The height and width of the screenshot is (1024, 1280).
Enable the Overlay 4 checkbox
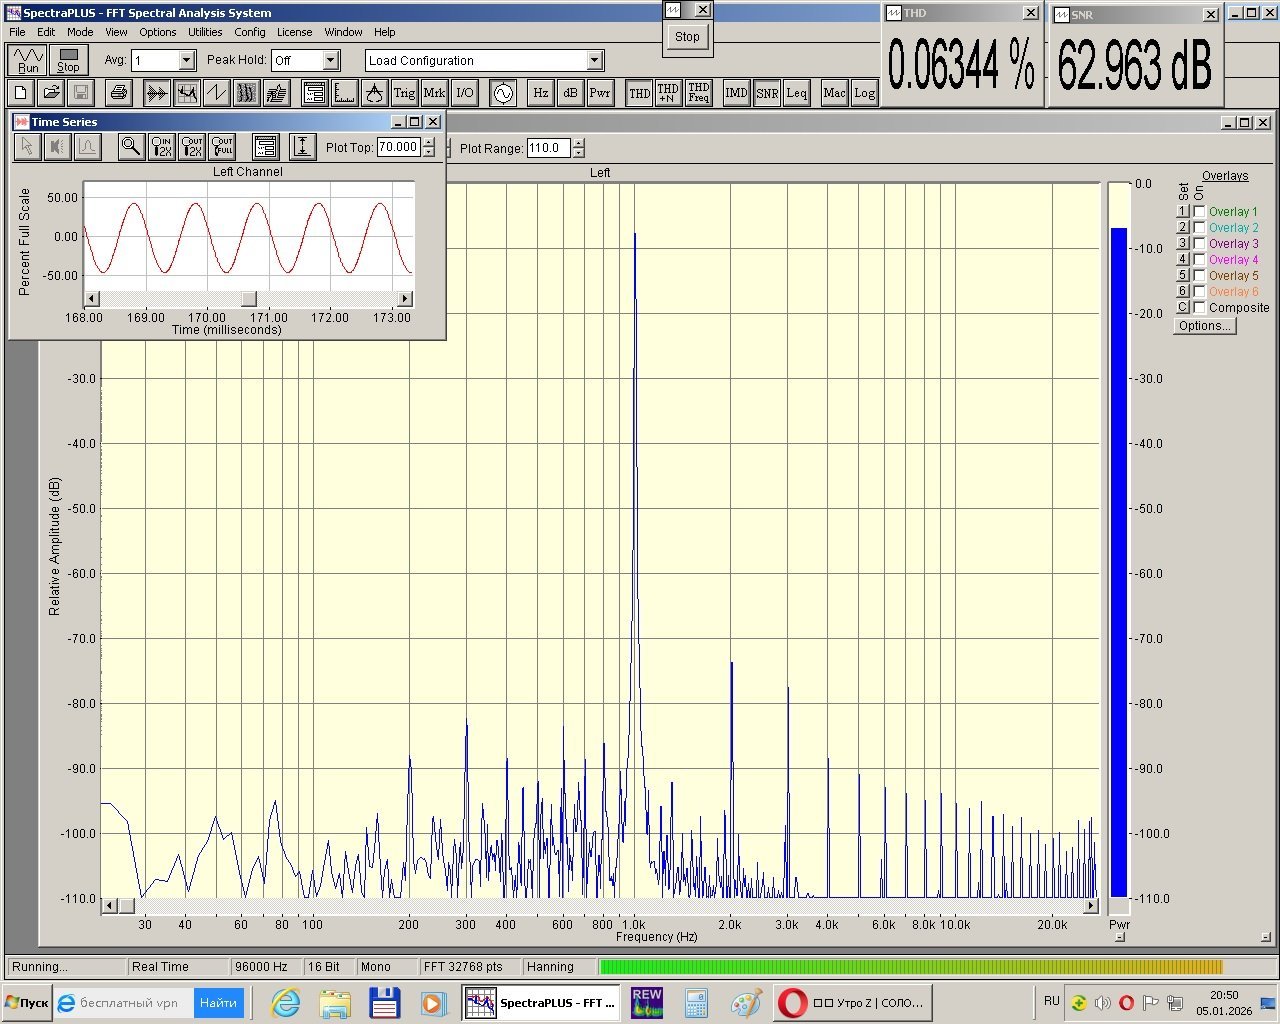(1200, 260)
